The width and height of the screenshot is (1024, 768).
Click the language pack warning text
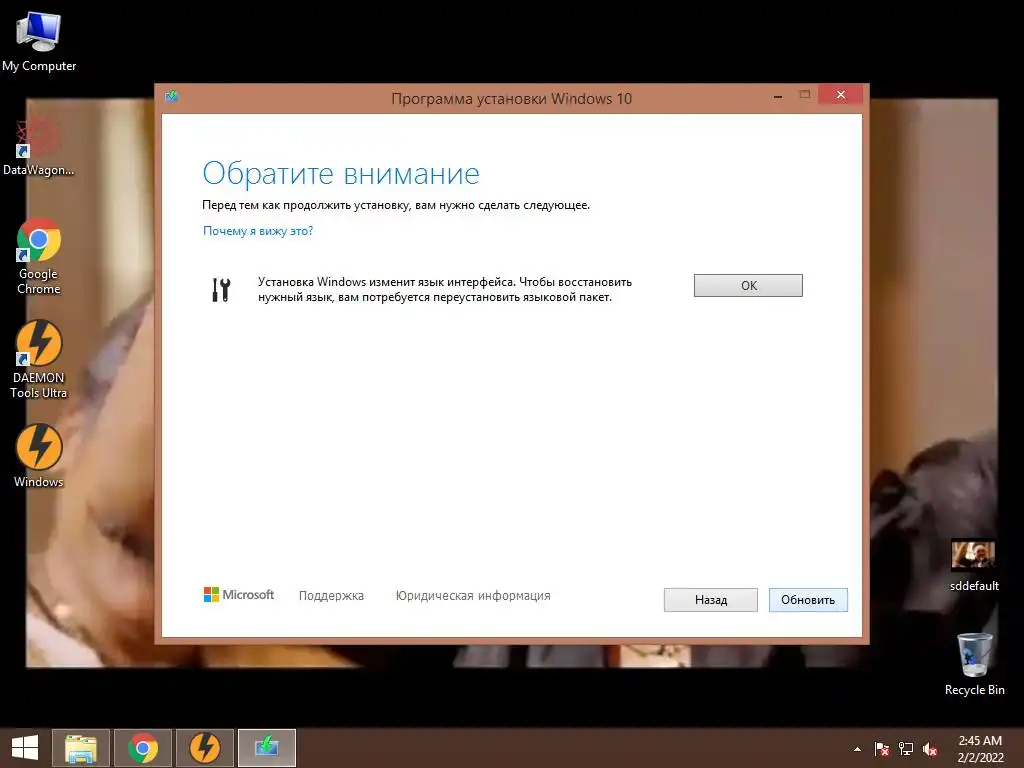point(445,289)
